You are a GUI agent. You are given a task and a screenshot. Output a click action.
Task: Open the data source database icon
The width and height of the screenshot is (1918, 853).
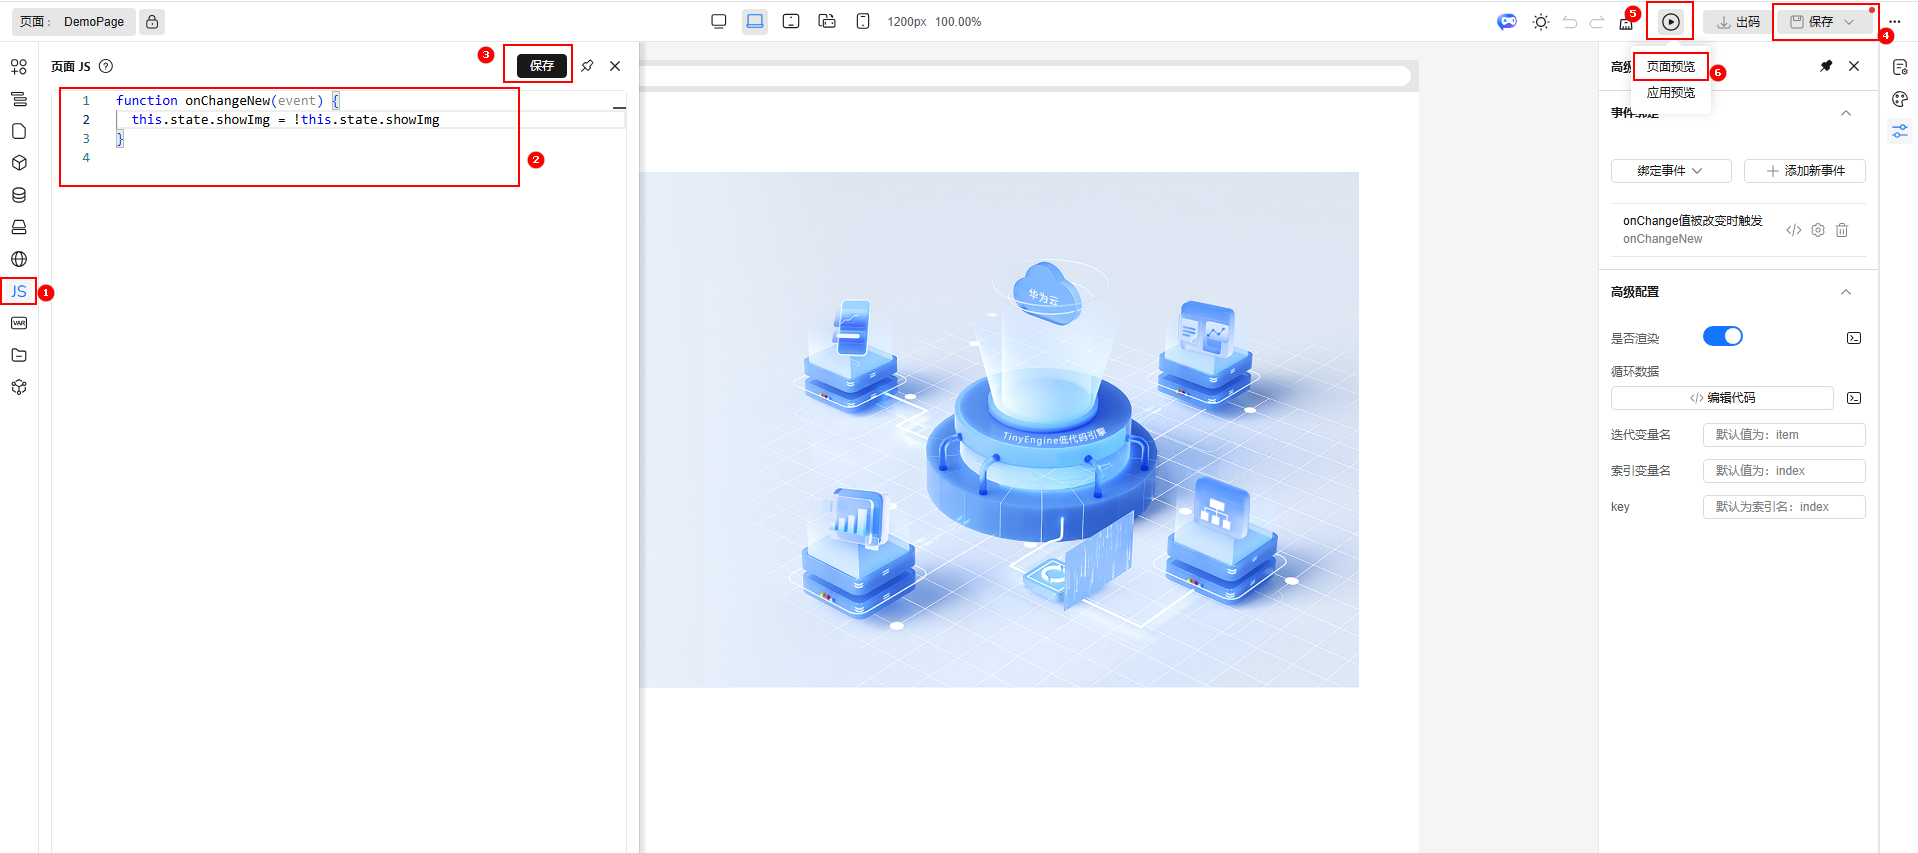click(x=19, y=195)
